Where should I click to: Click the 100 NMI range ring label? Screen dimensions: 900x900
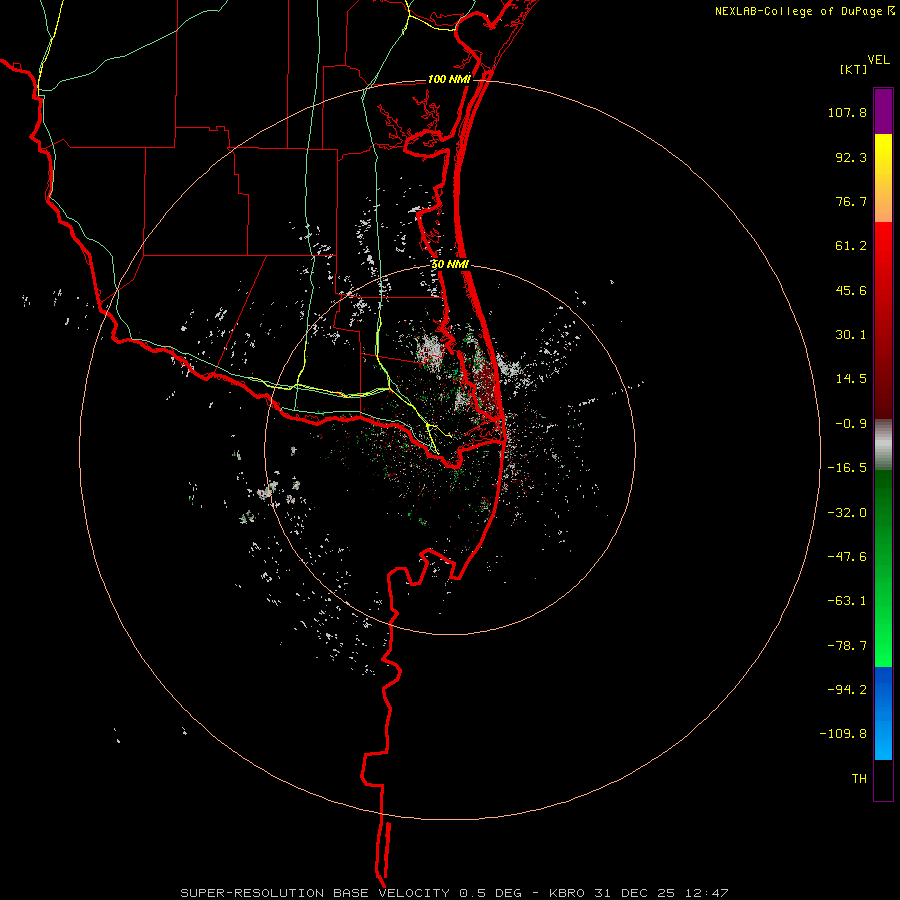click(449, 79)
